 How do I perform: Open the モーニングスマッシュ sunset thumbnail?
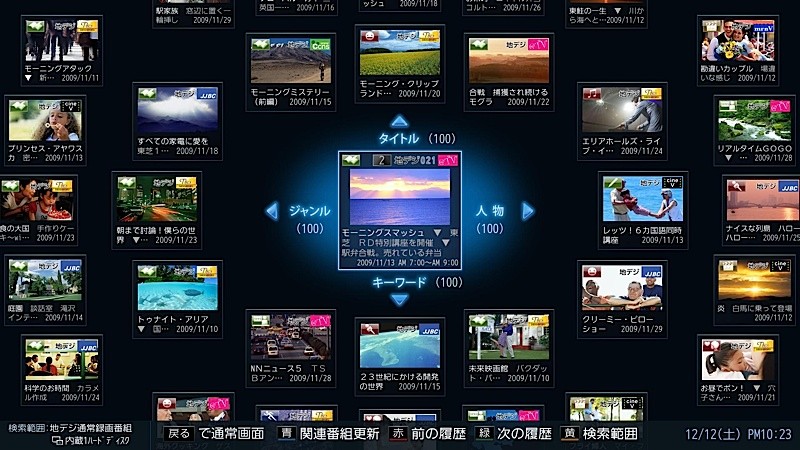point(399,197)
